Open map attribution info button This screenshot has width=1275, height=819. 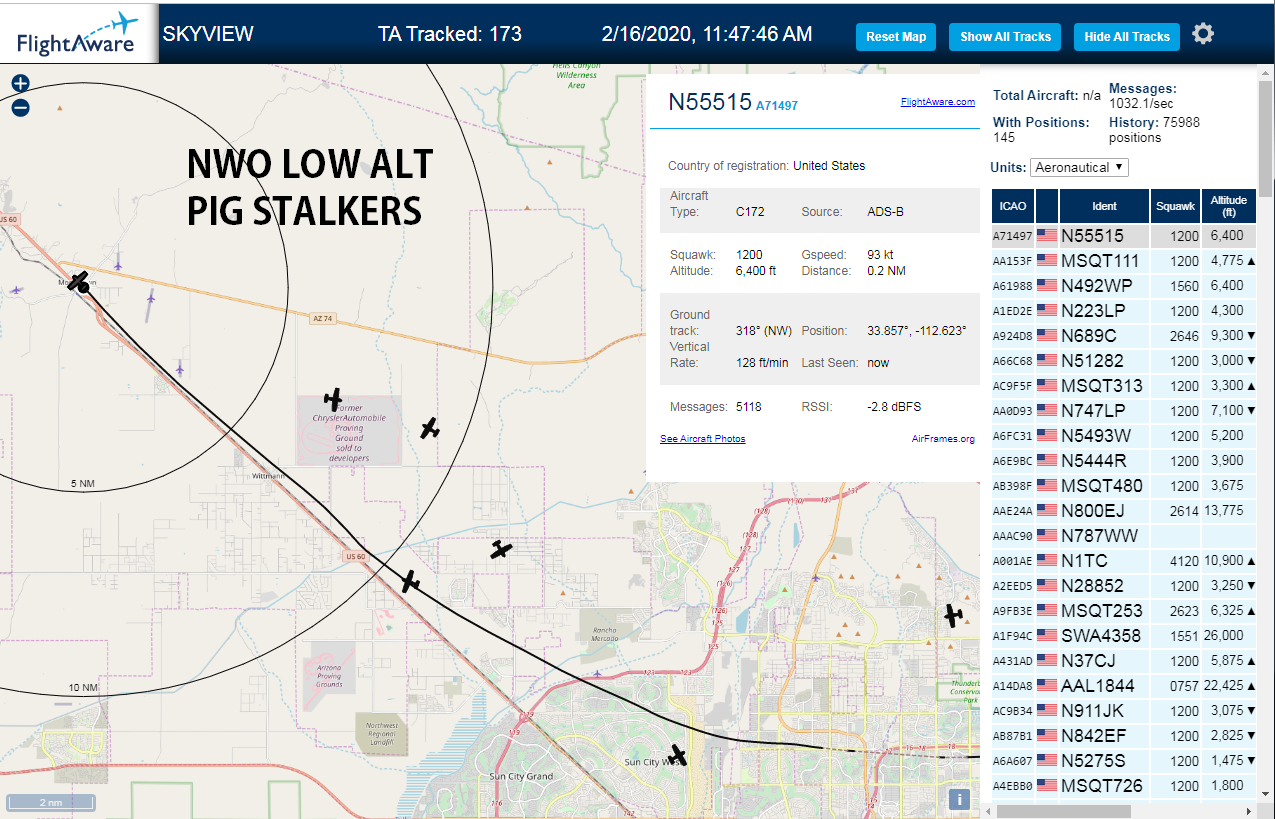959,799
